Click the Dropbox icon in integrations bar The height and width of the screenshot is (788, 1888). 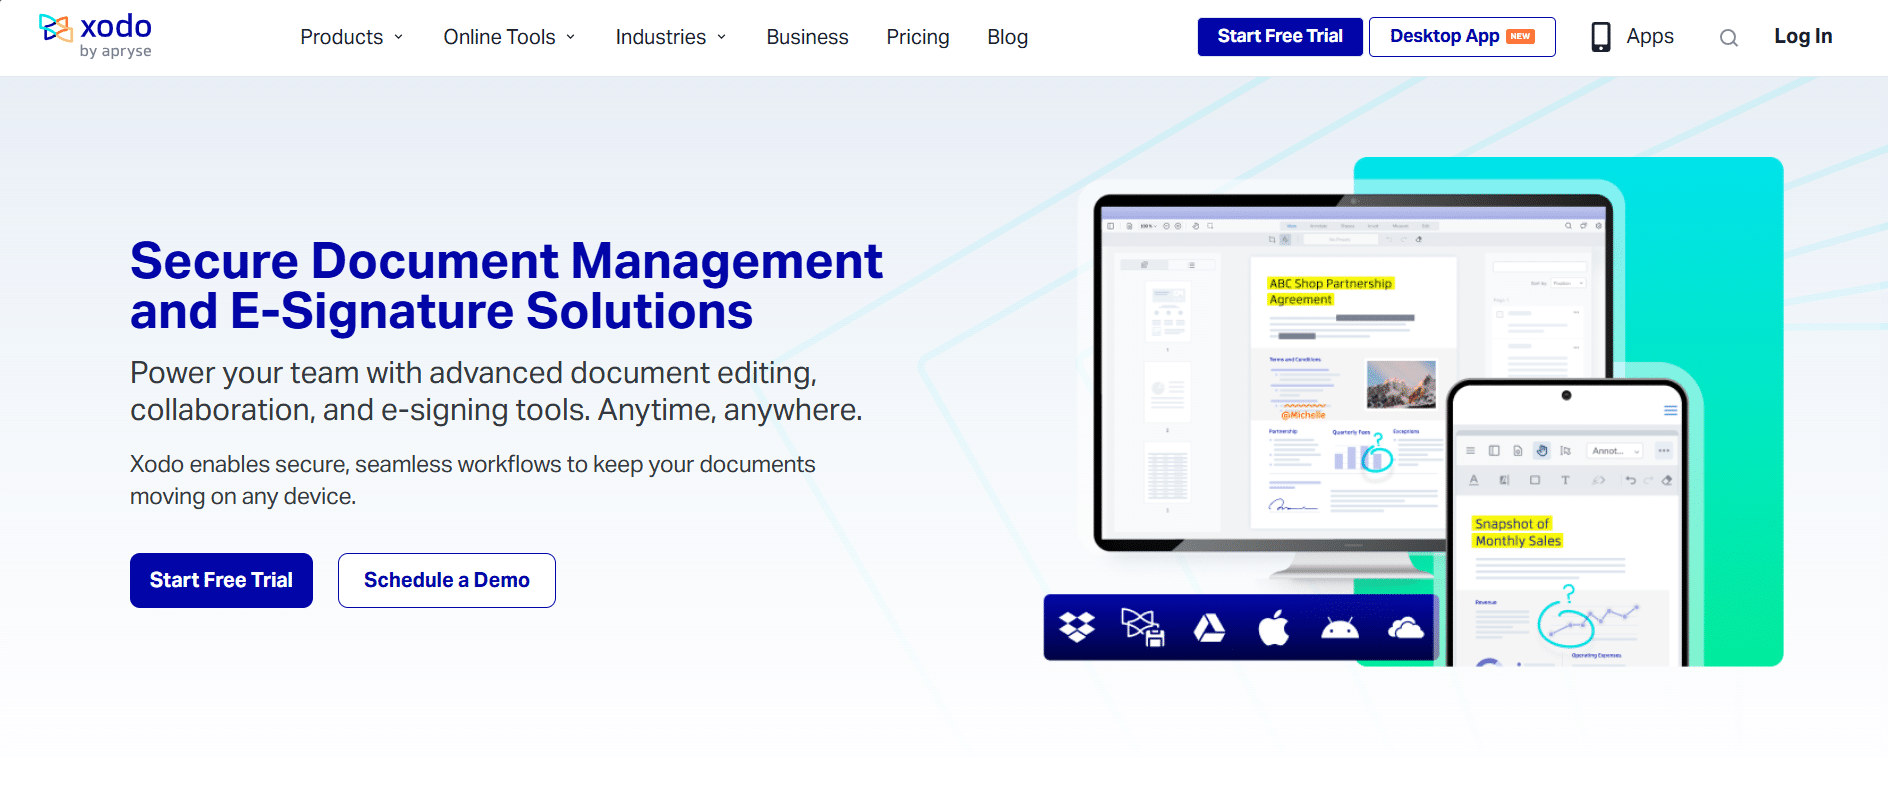click(1077, 627)
